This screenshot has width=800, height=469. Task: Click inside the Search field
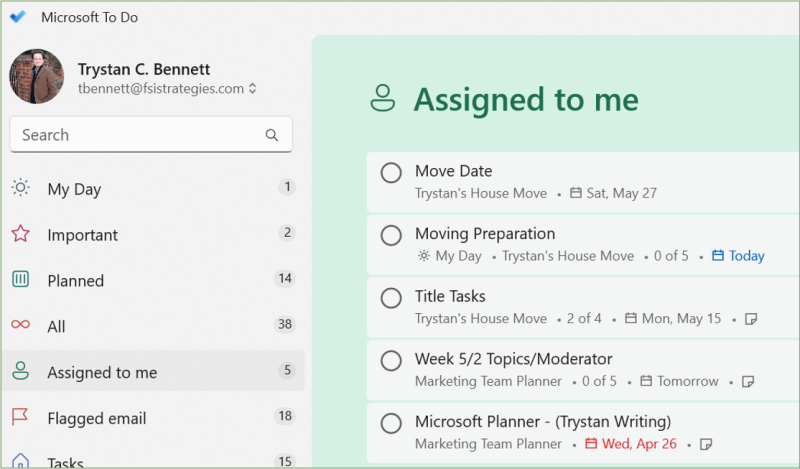(x=151, y=135)
